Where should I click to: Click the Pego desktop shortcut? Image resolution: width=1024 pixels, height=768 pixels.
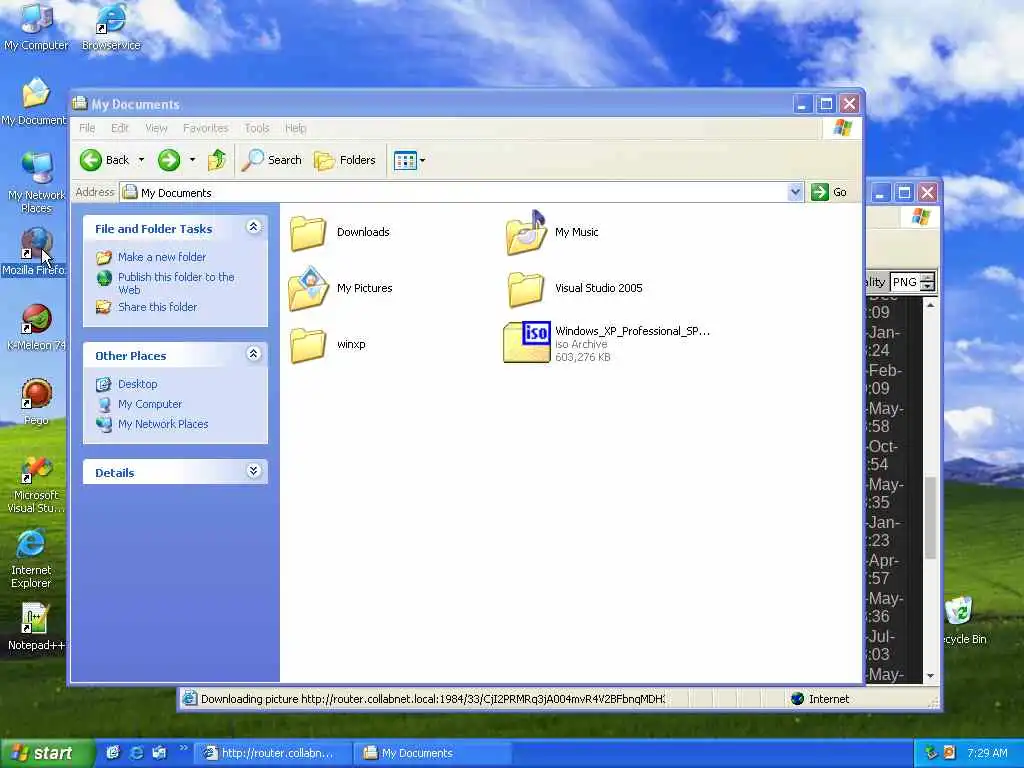tap(36, 402)
